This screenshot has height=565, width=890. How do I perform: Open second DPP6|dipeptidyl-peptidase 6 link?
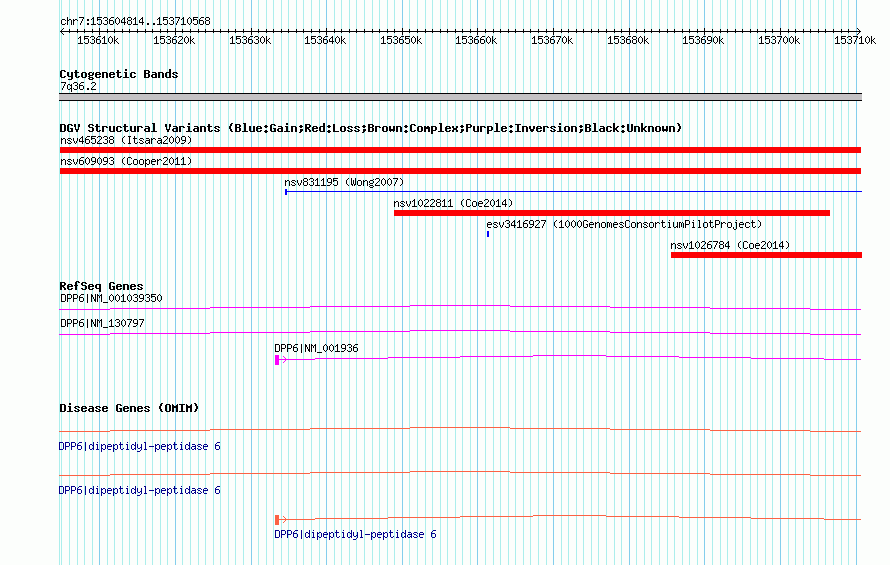140,490
